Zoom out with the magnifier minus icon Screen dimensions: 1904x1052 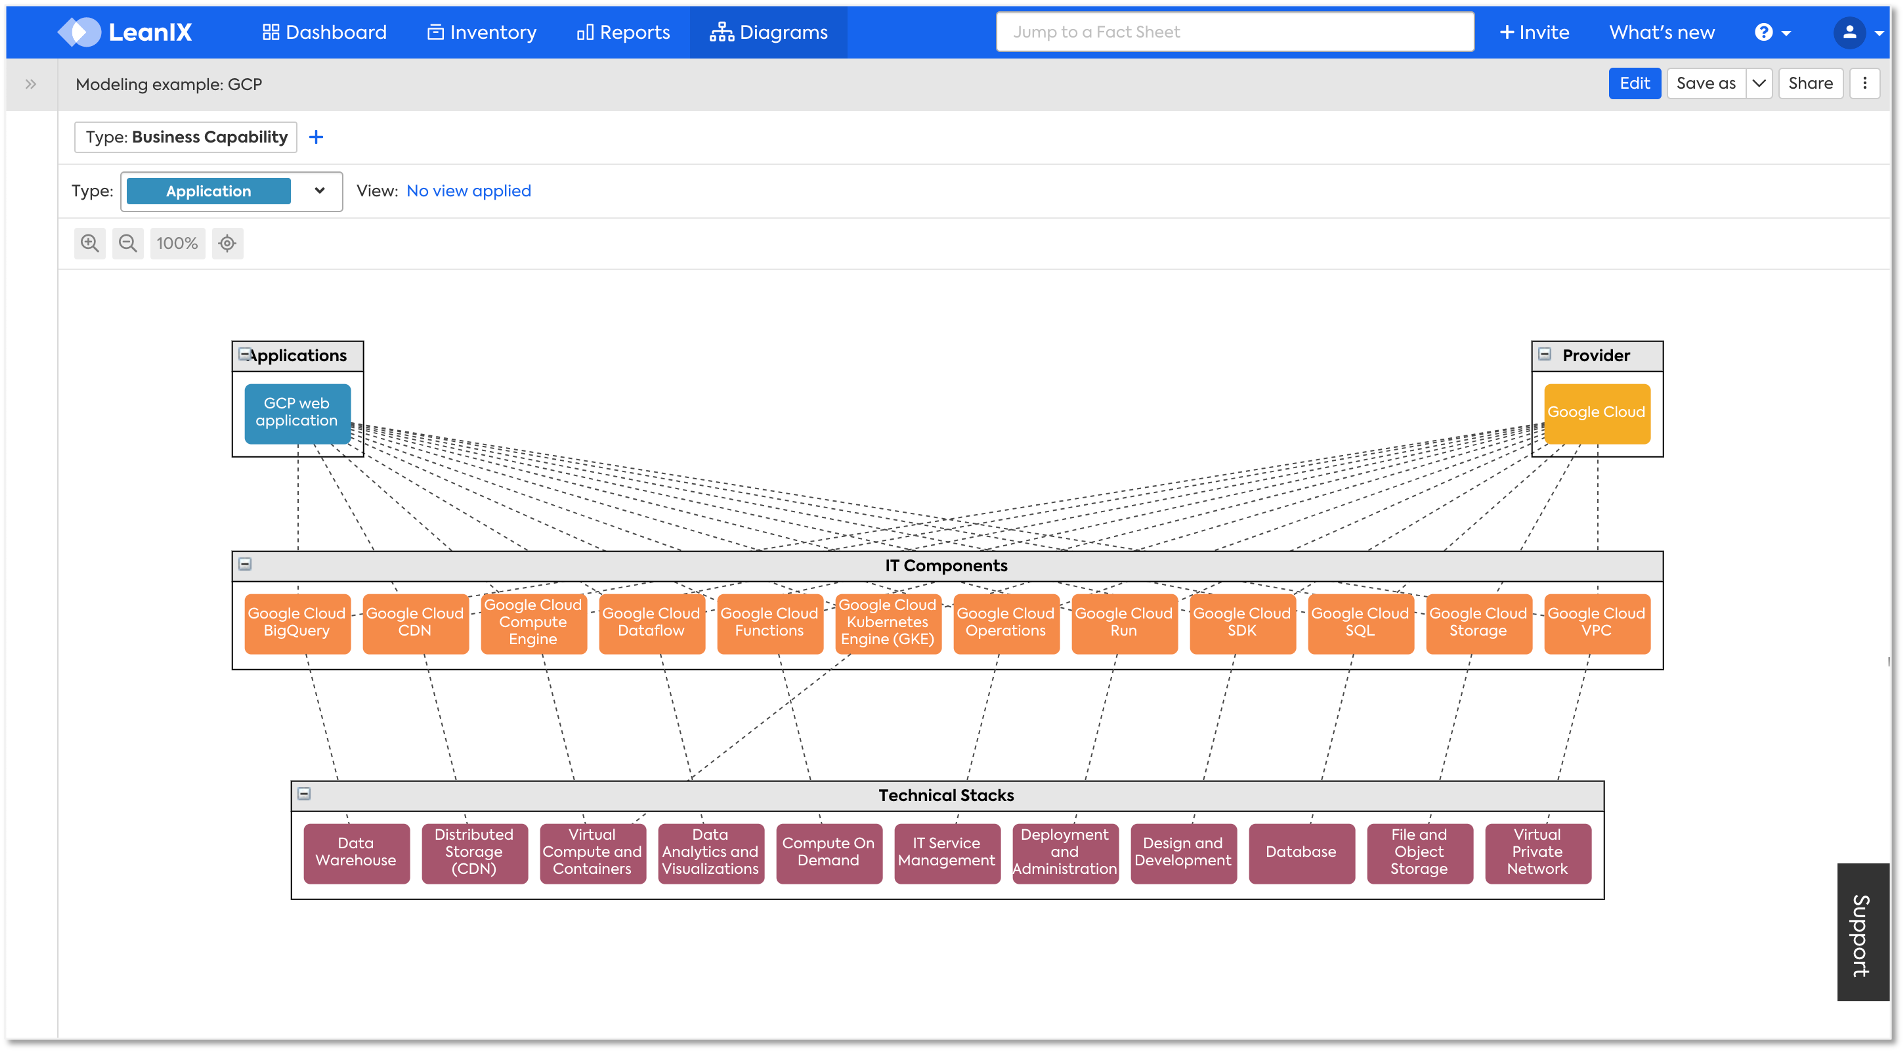[x=128, y=243]
